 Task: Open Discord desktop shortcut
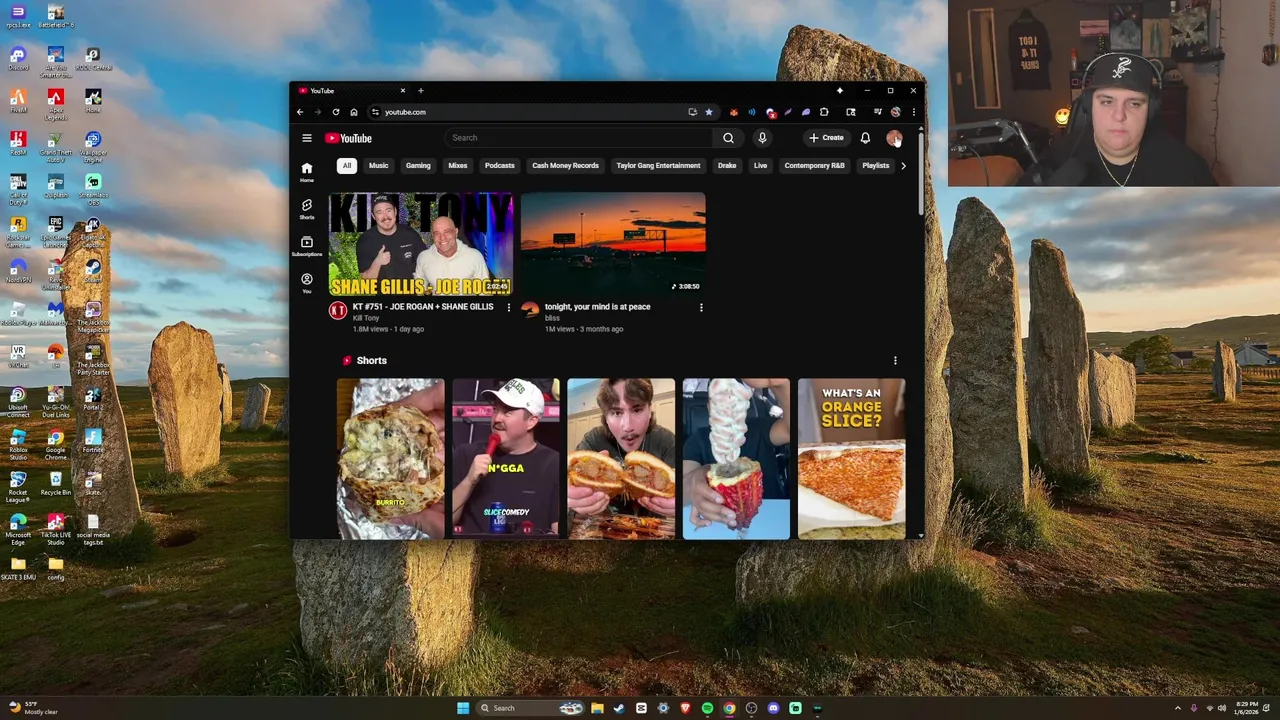pyautogui.click(x=18, y=59)
